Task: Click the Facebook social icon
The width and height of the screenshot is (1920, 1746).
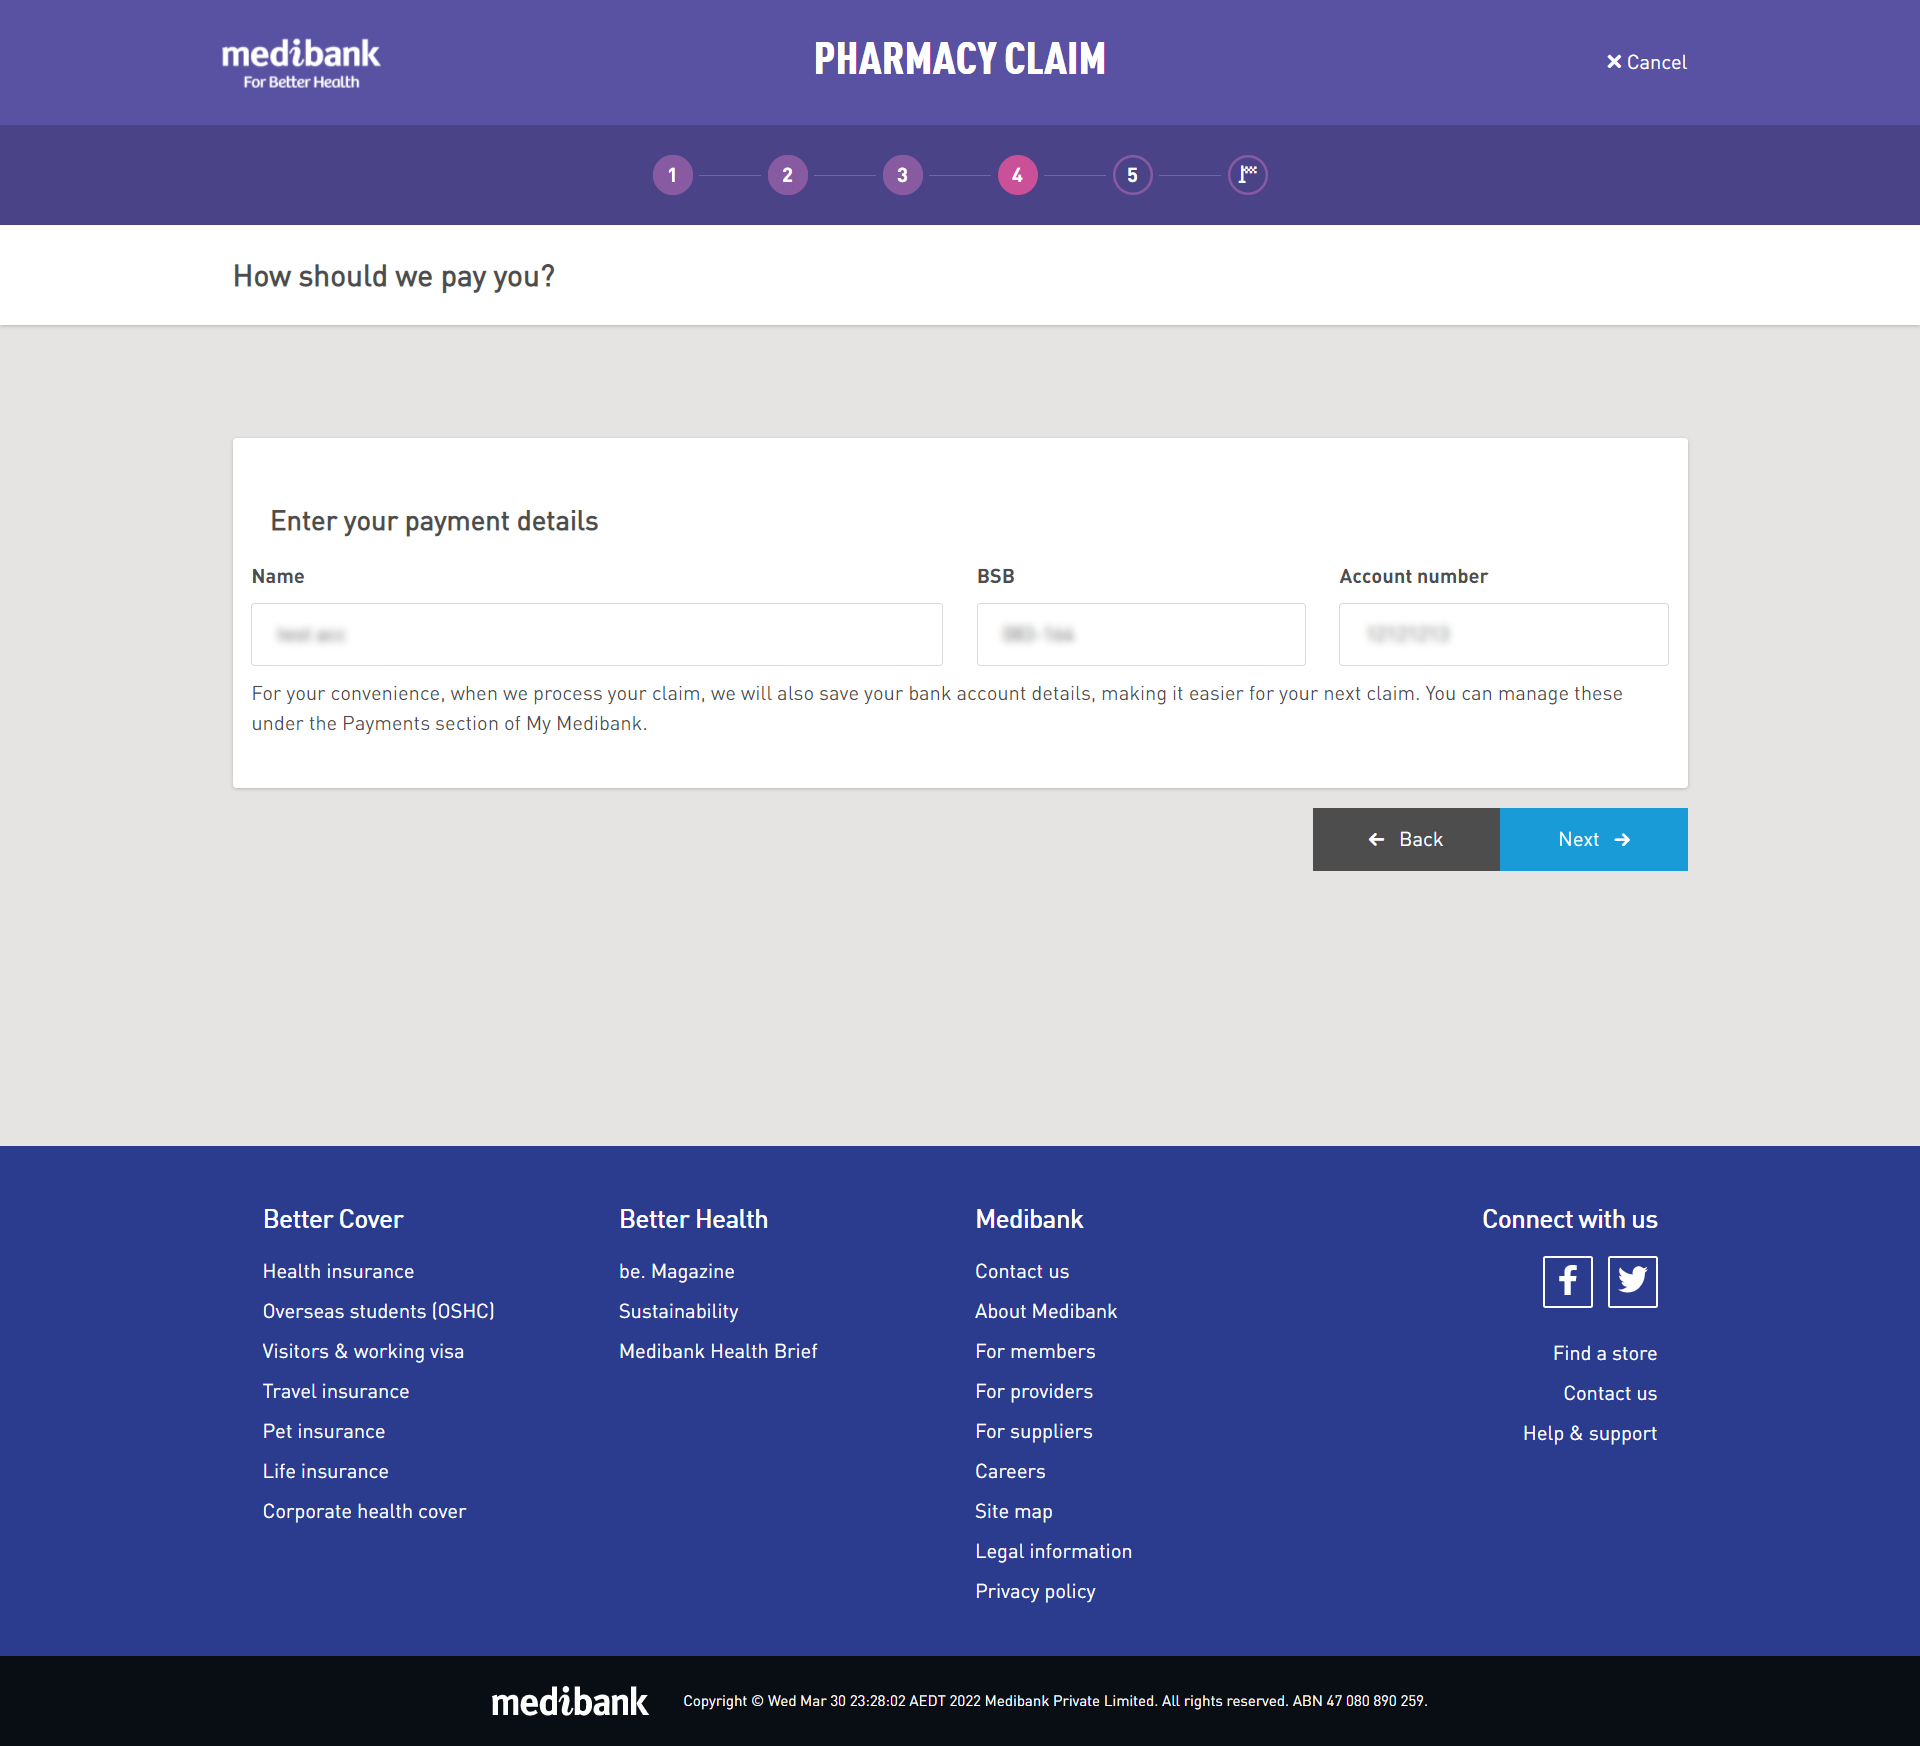Action: coord(1564,1281)
